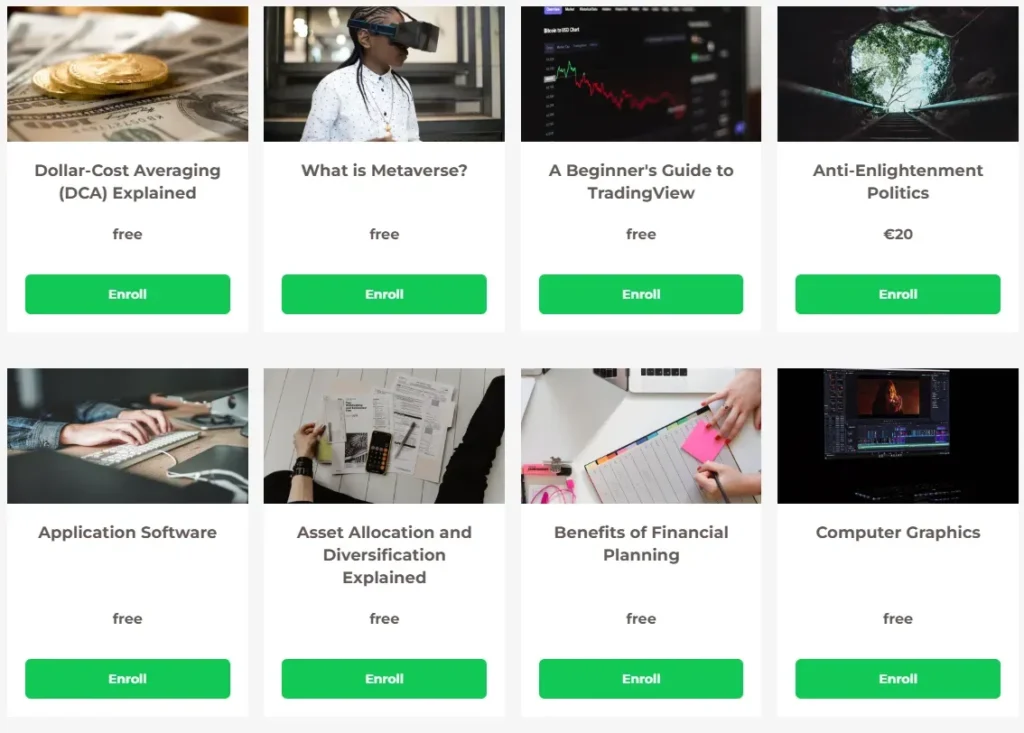Image resolution: width=1024 pixels, height=733 pixels.
Task: Open the VR headset person thumbnail
Action: coord(384,74)
